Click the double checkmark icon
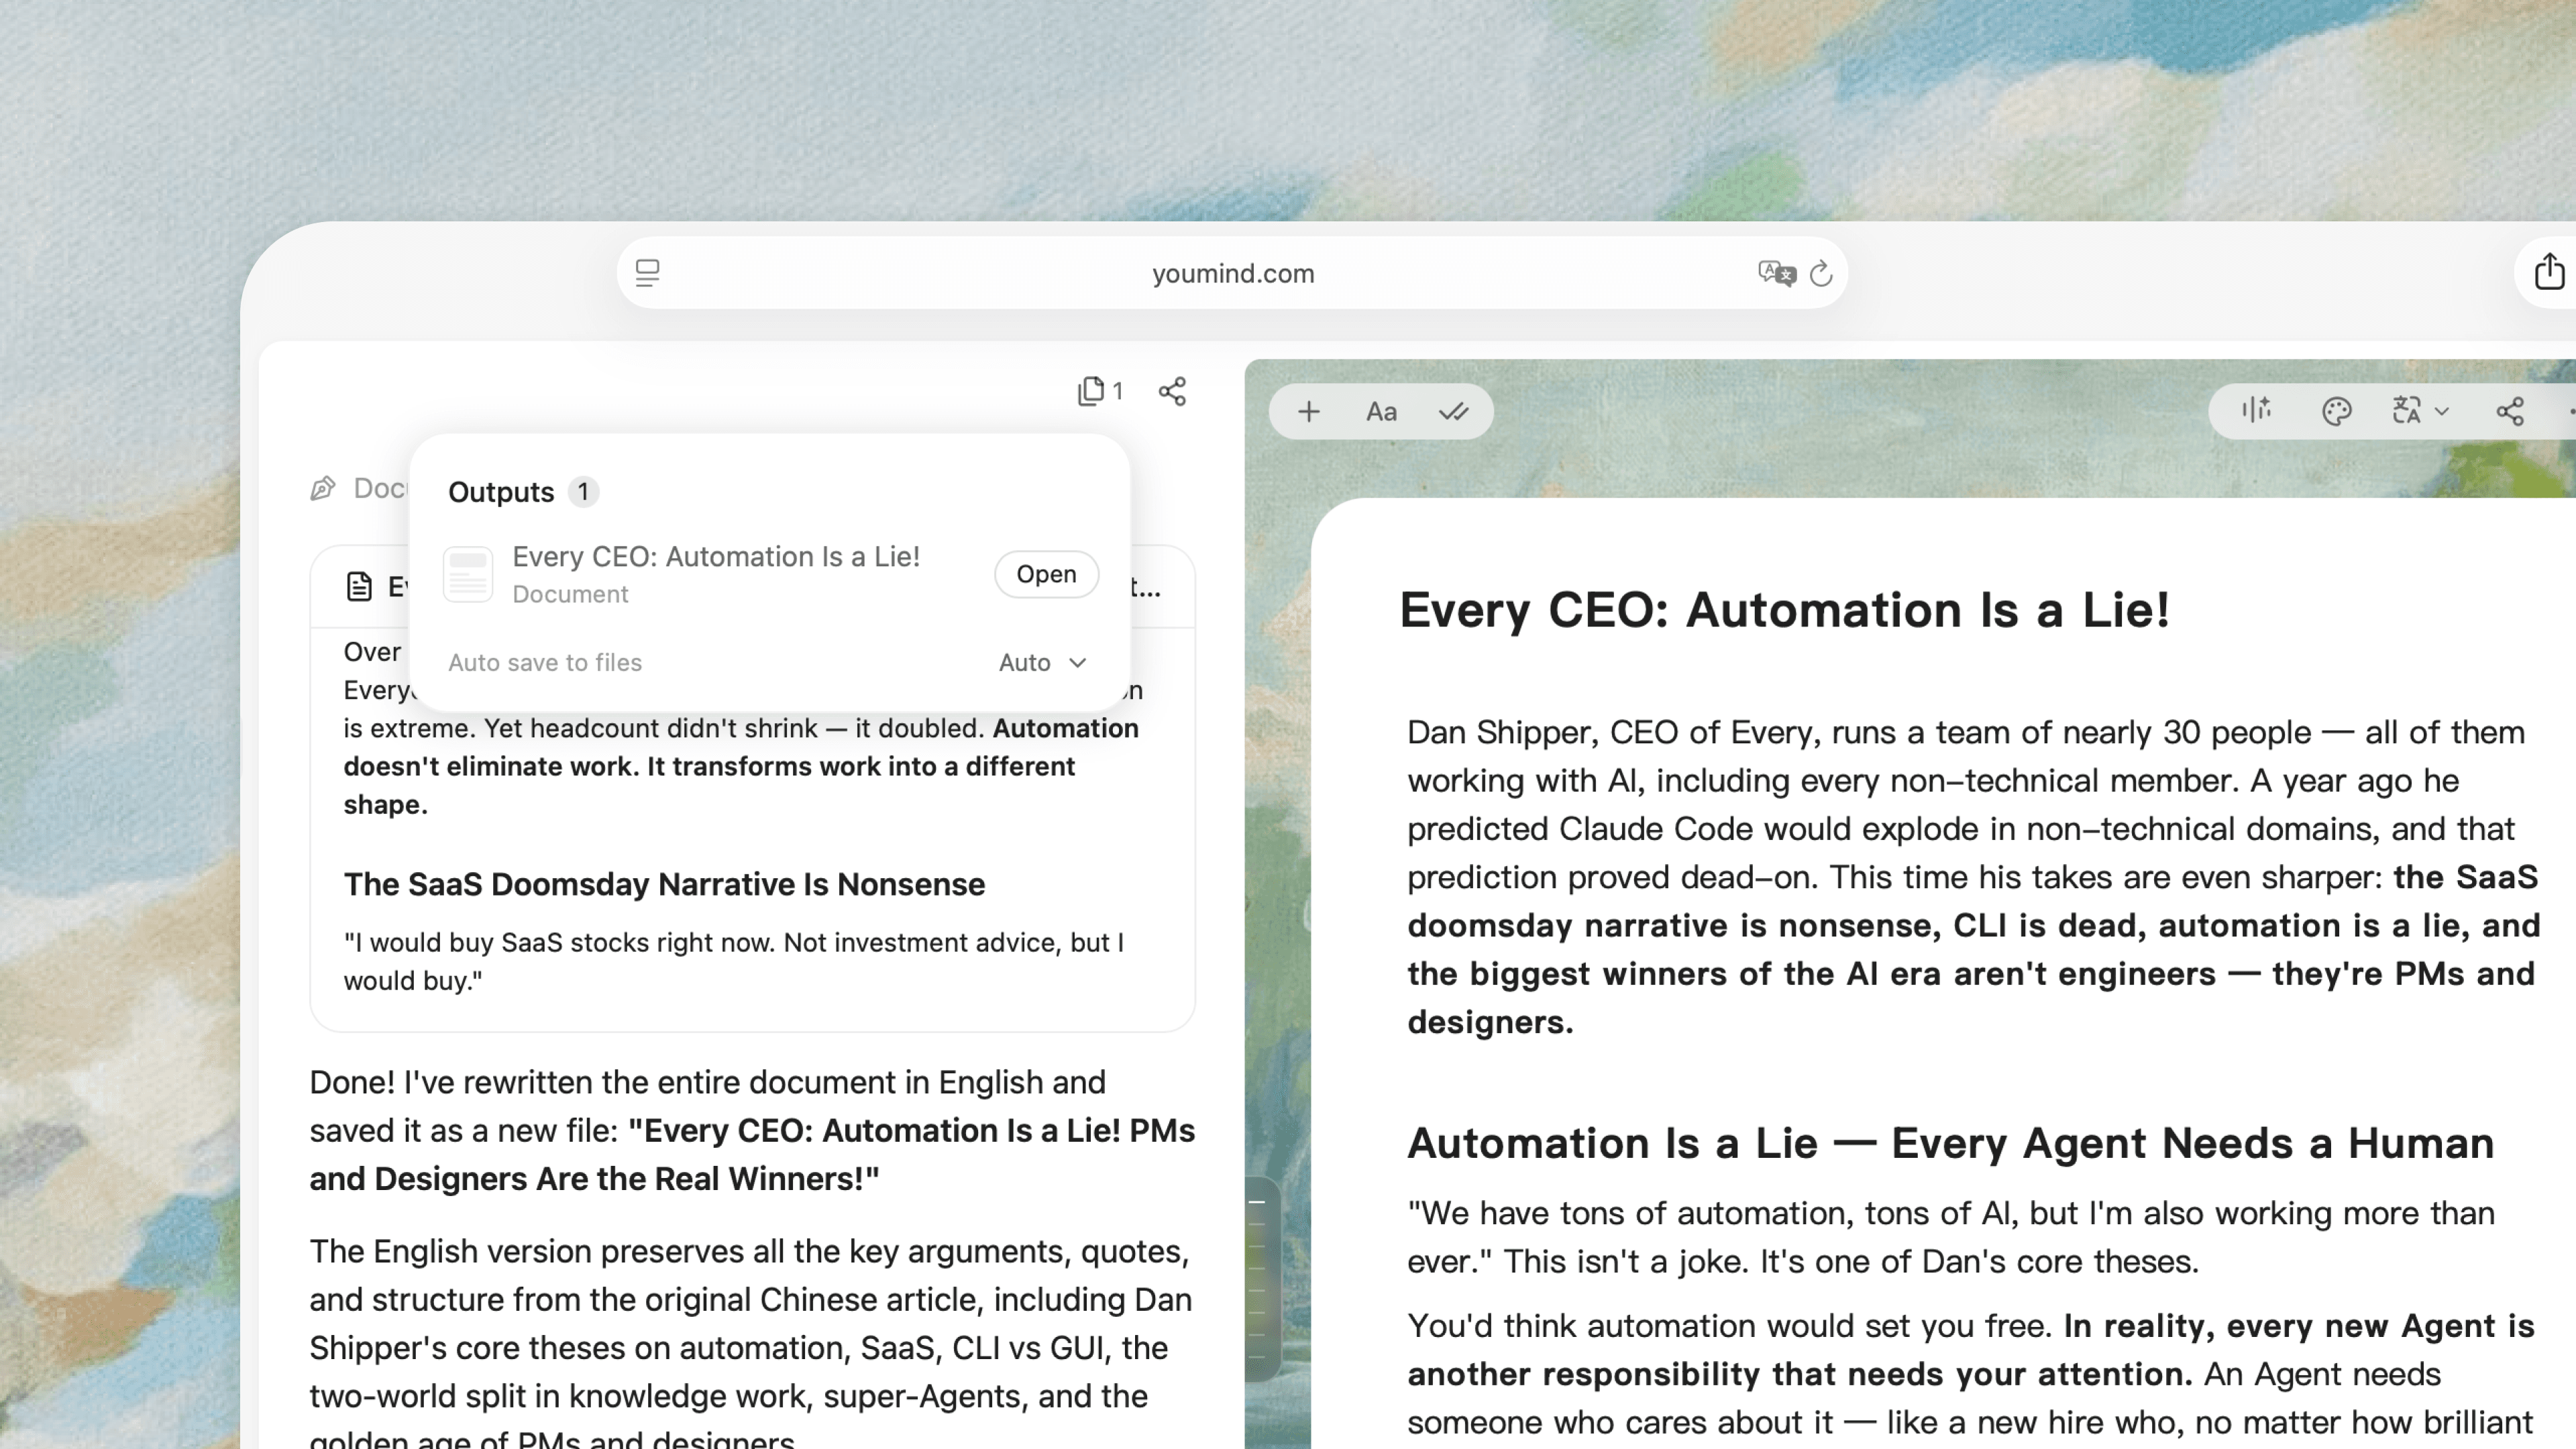The width and height of the screenshot is (2576, 1449). click(1453, 411)
